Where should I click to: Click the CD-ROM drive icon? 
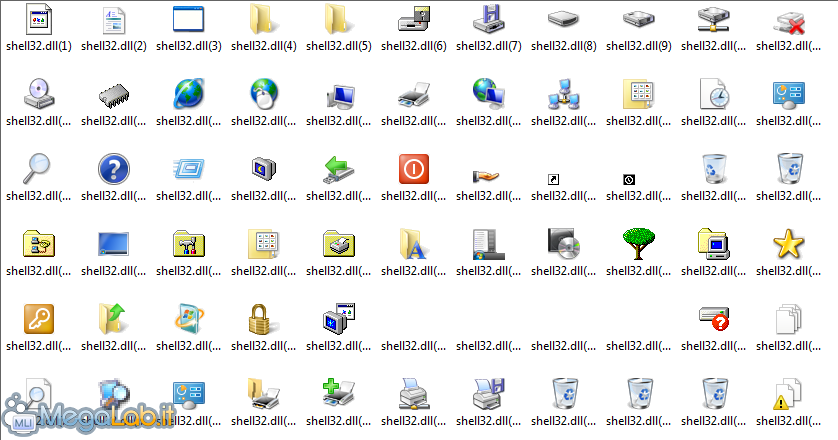point(39,94)
